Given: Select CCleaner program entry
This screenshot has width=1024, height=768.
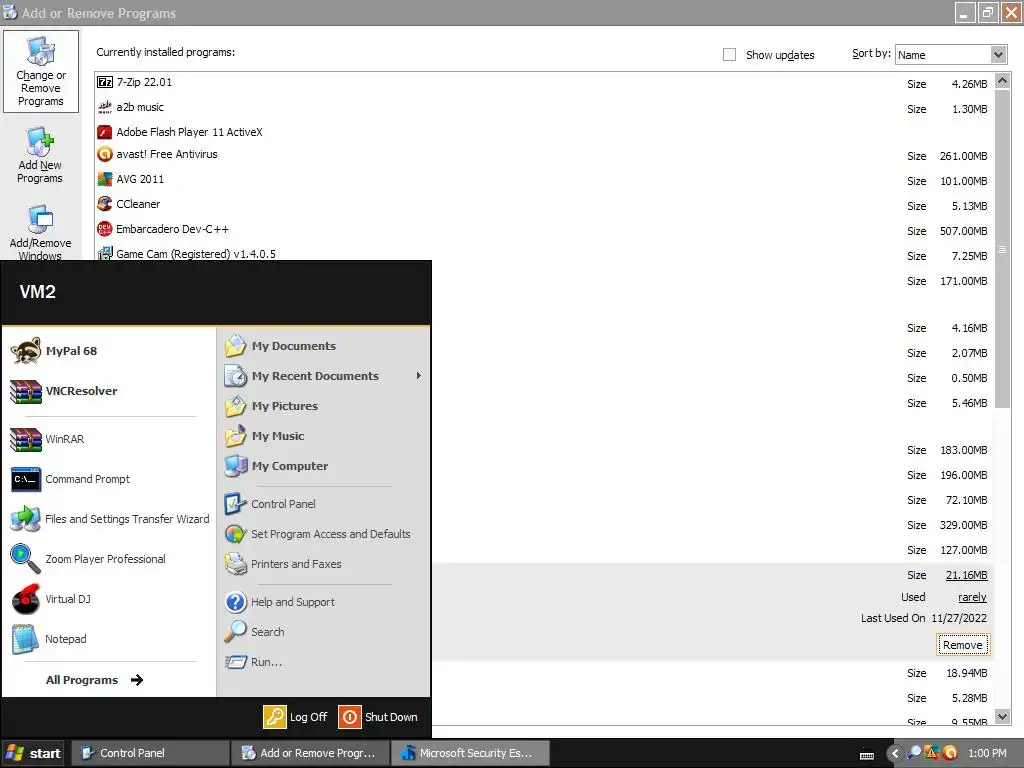Looking at the screenshot, I should click(544, 204).
